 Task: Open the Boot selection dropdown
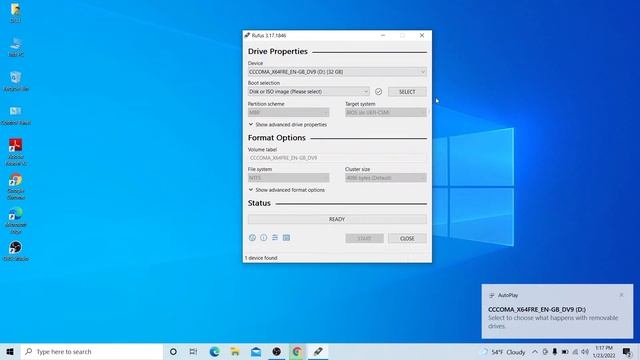point(309,91)
